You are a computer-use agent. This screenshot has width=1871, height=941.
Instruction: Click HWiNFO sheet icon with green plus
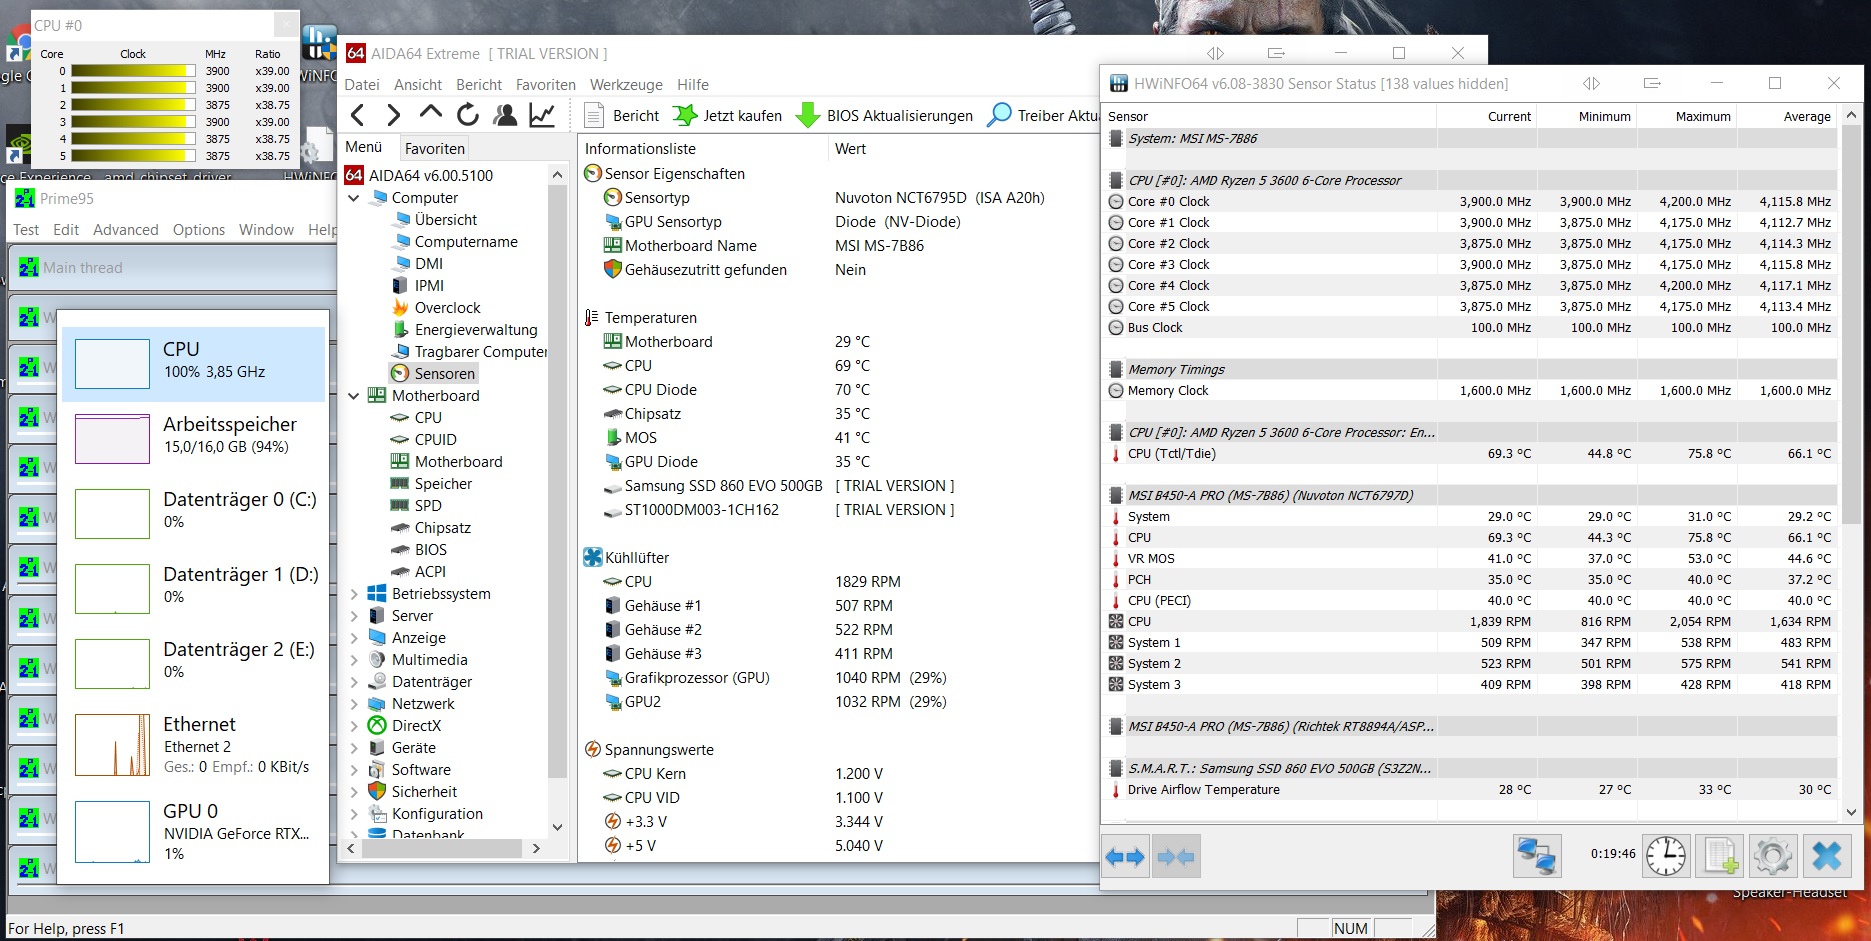coord(1721,857)
